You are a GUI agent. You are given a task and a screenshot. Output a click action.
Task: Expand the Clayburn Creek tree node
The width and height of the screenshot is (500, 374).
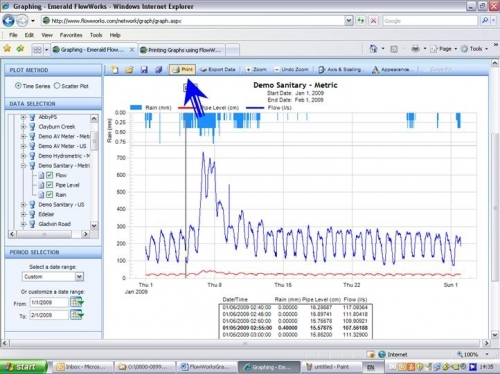23,127
